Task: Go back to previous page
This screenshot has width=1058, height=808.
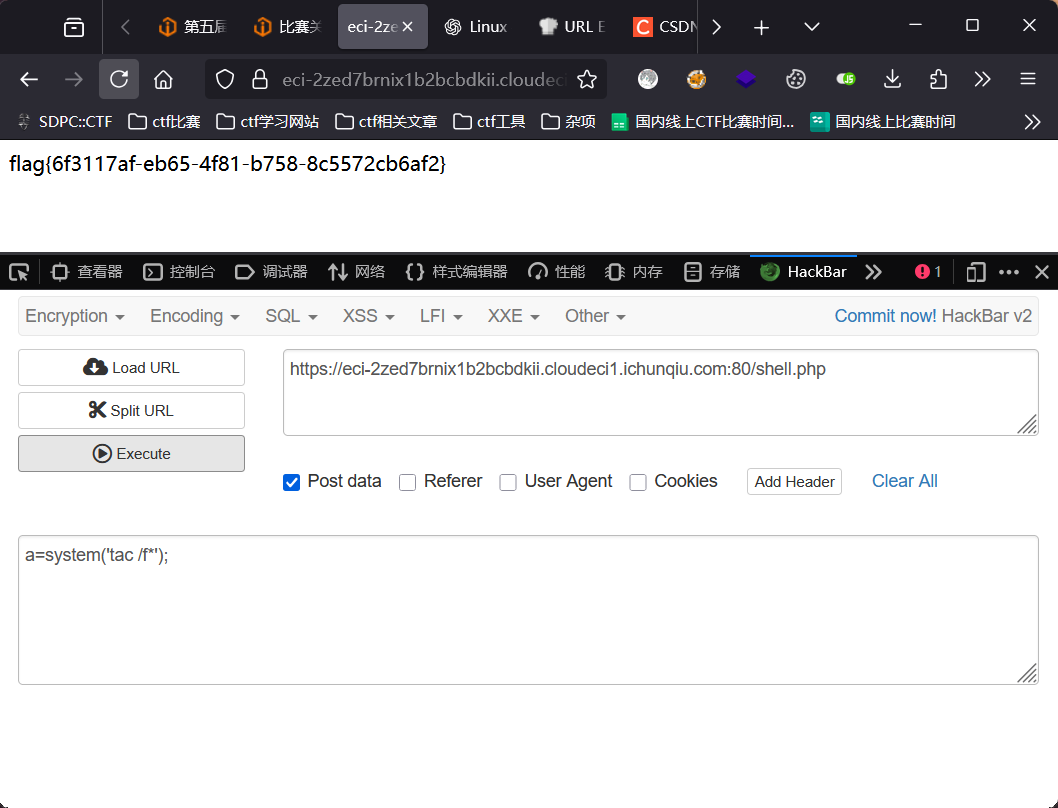Action: point(29,80)
